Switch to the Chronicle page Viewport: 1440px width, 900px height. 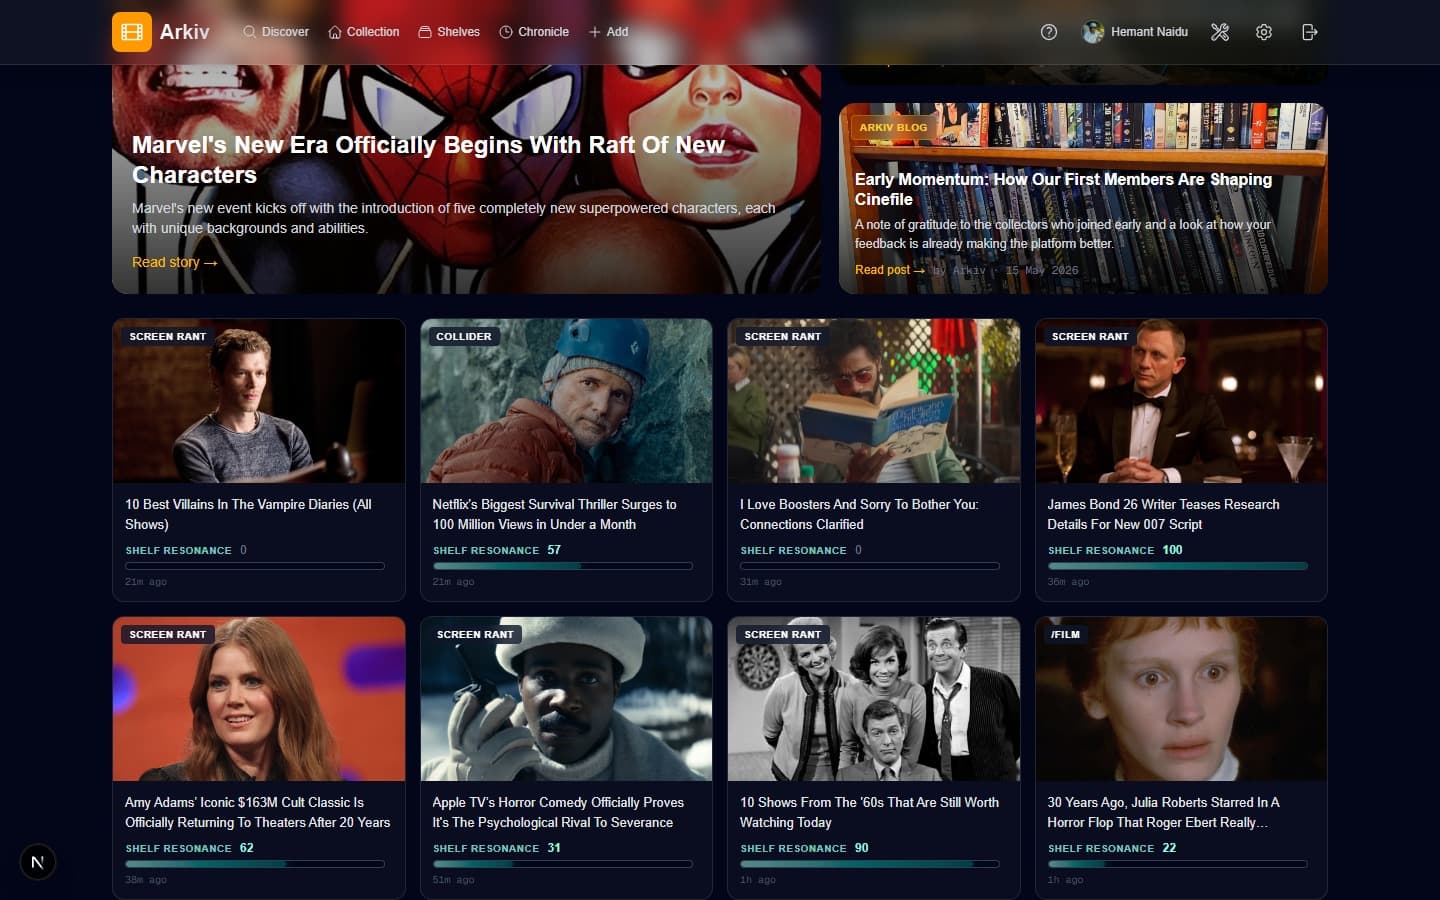click(x=534, y=32)
